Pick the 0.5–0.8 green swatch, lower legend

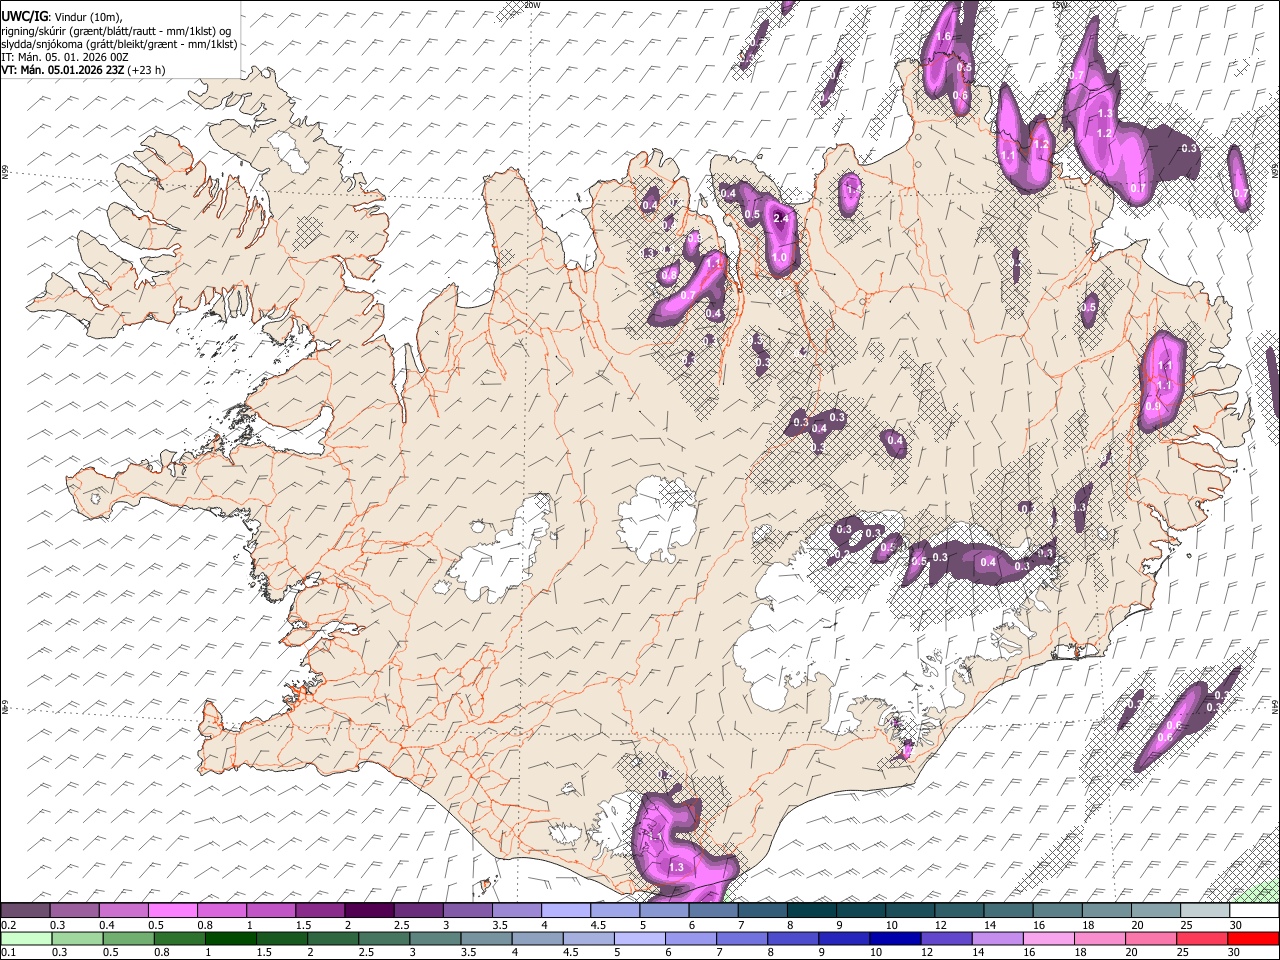click(129, 938)
